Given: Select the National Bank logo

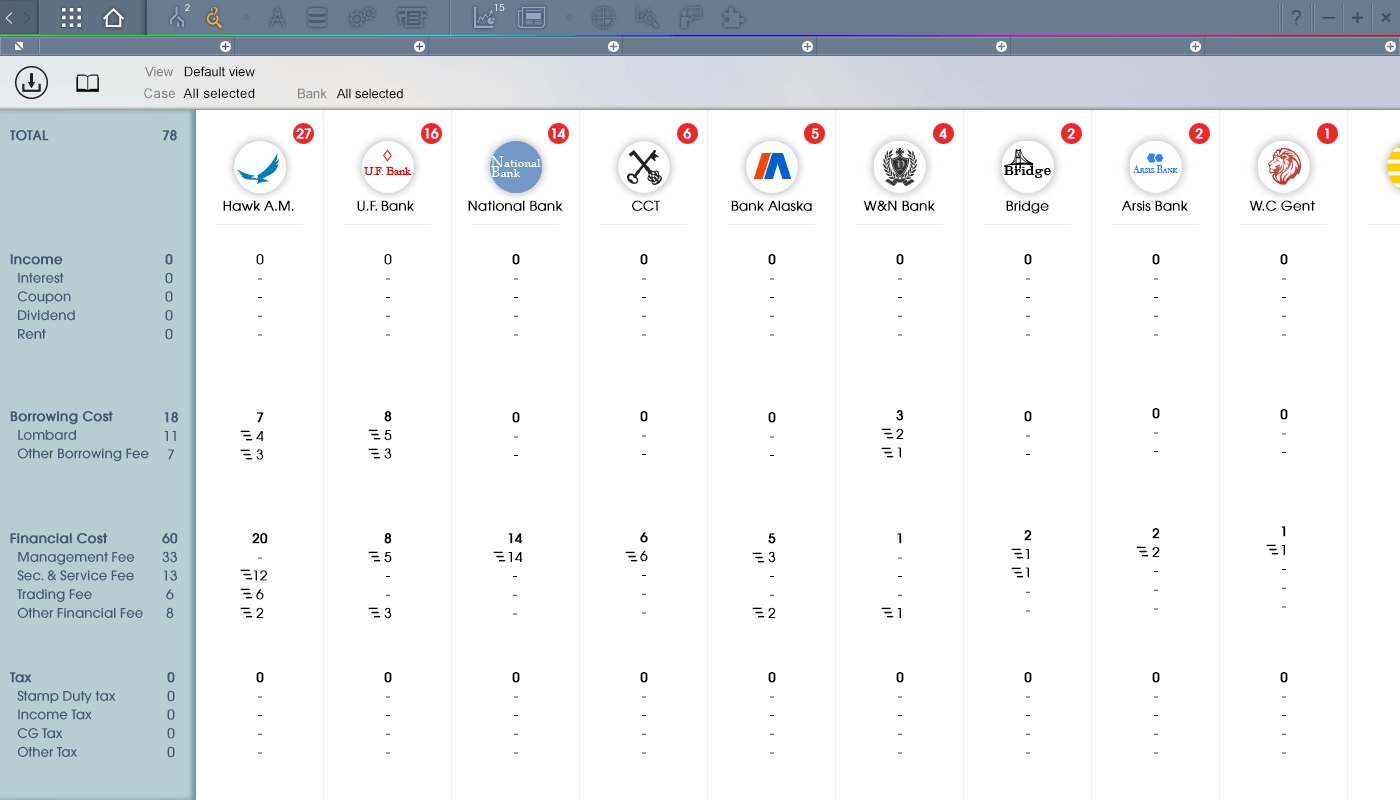Looking at the screenshot, I should 516,166.
